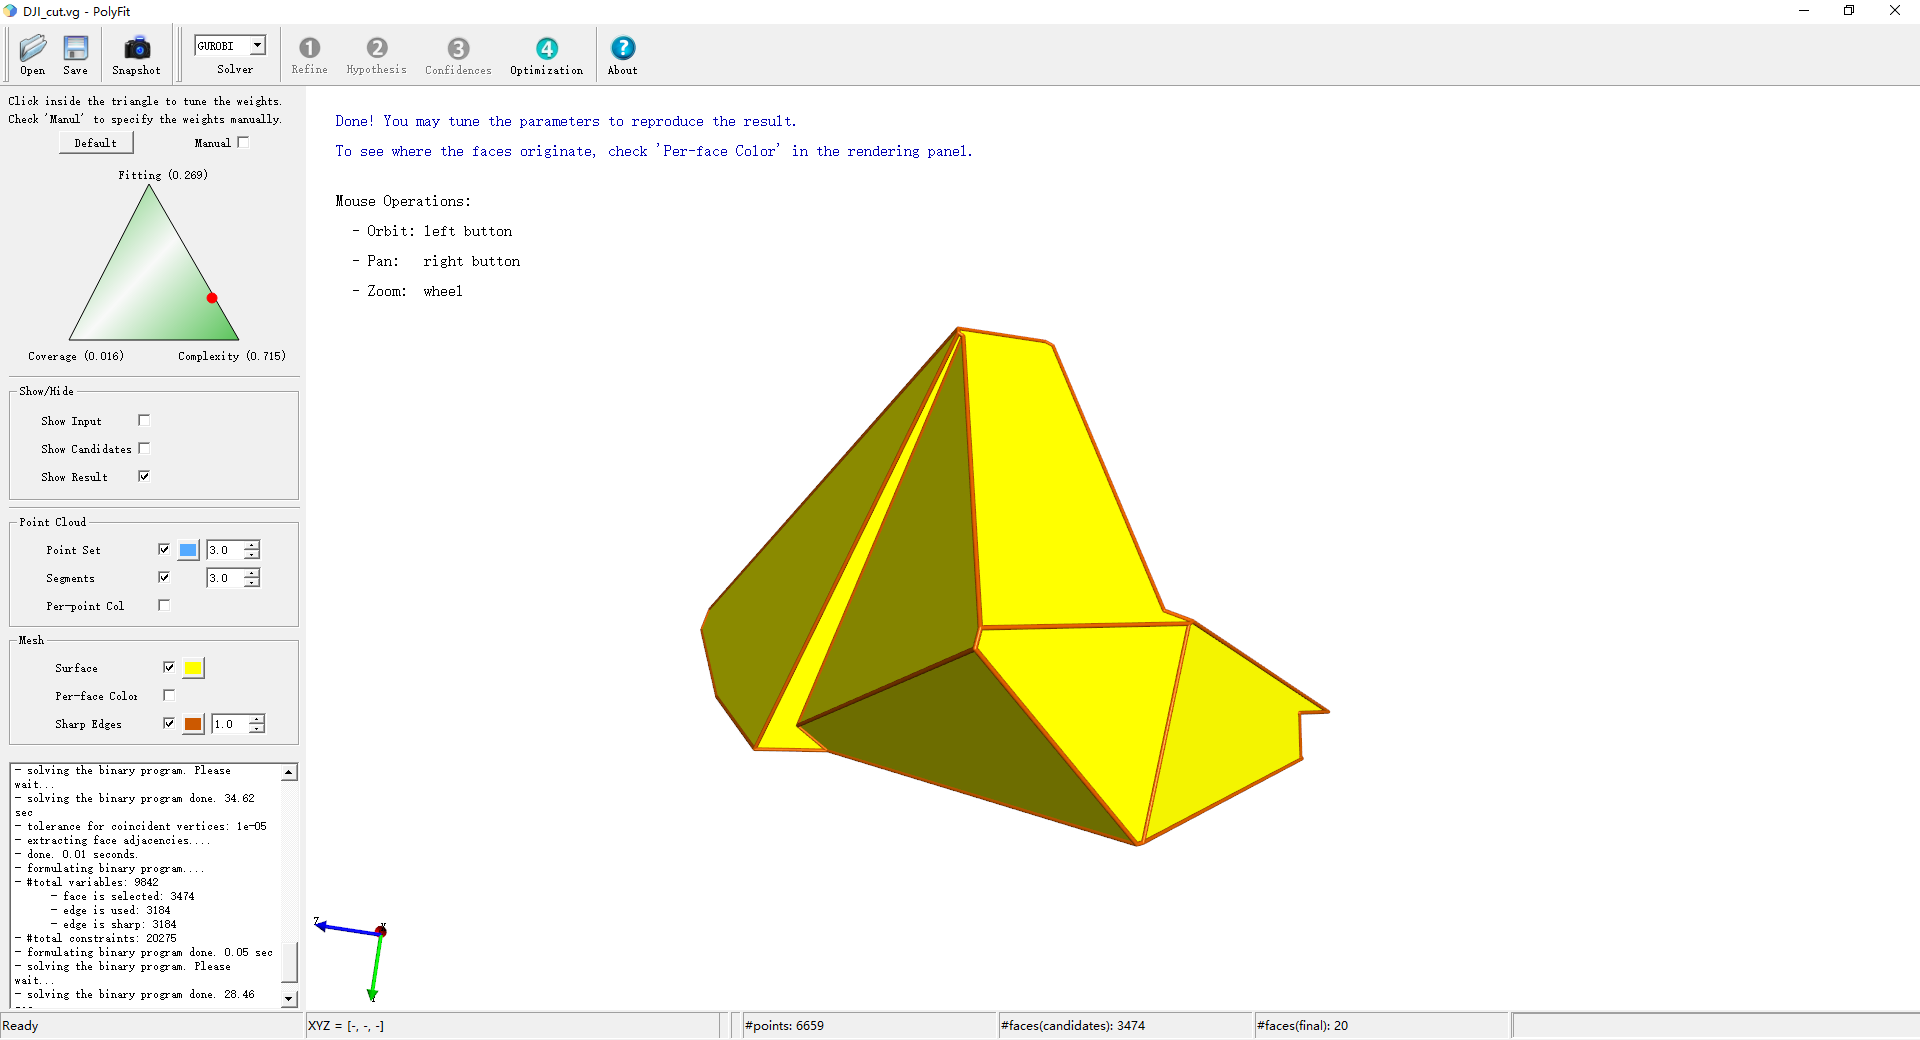Increase the Point Set size spinner
The height and width of the screenshot is (1040, 1920).
pos(252,545)
